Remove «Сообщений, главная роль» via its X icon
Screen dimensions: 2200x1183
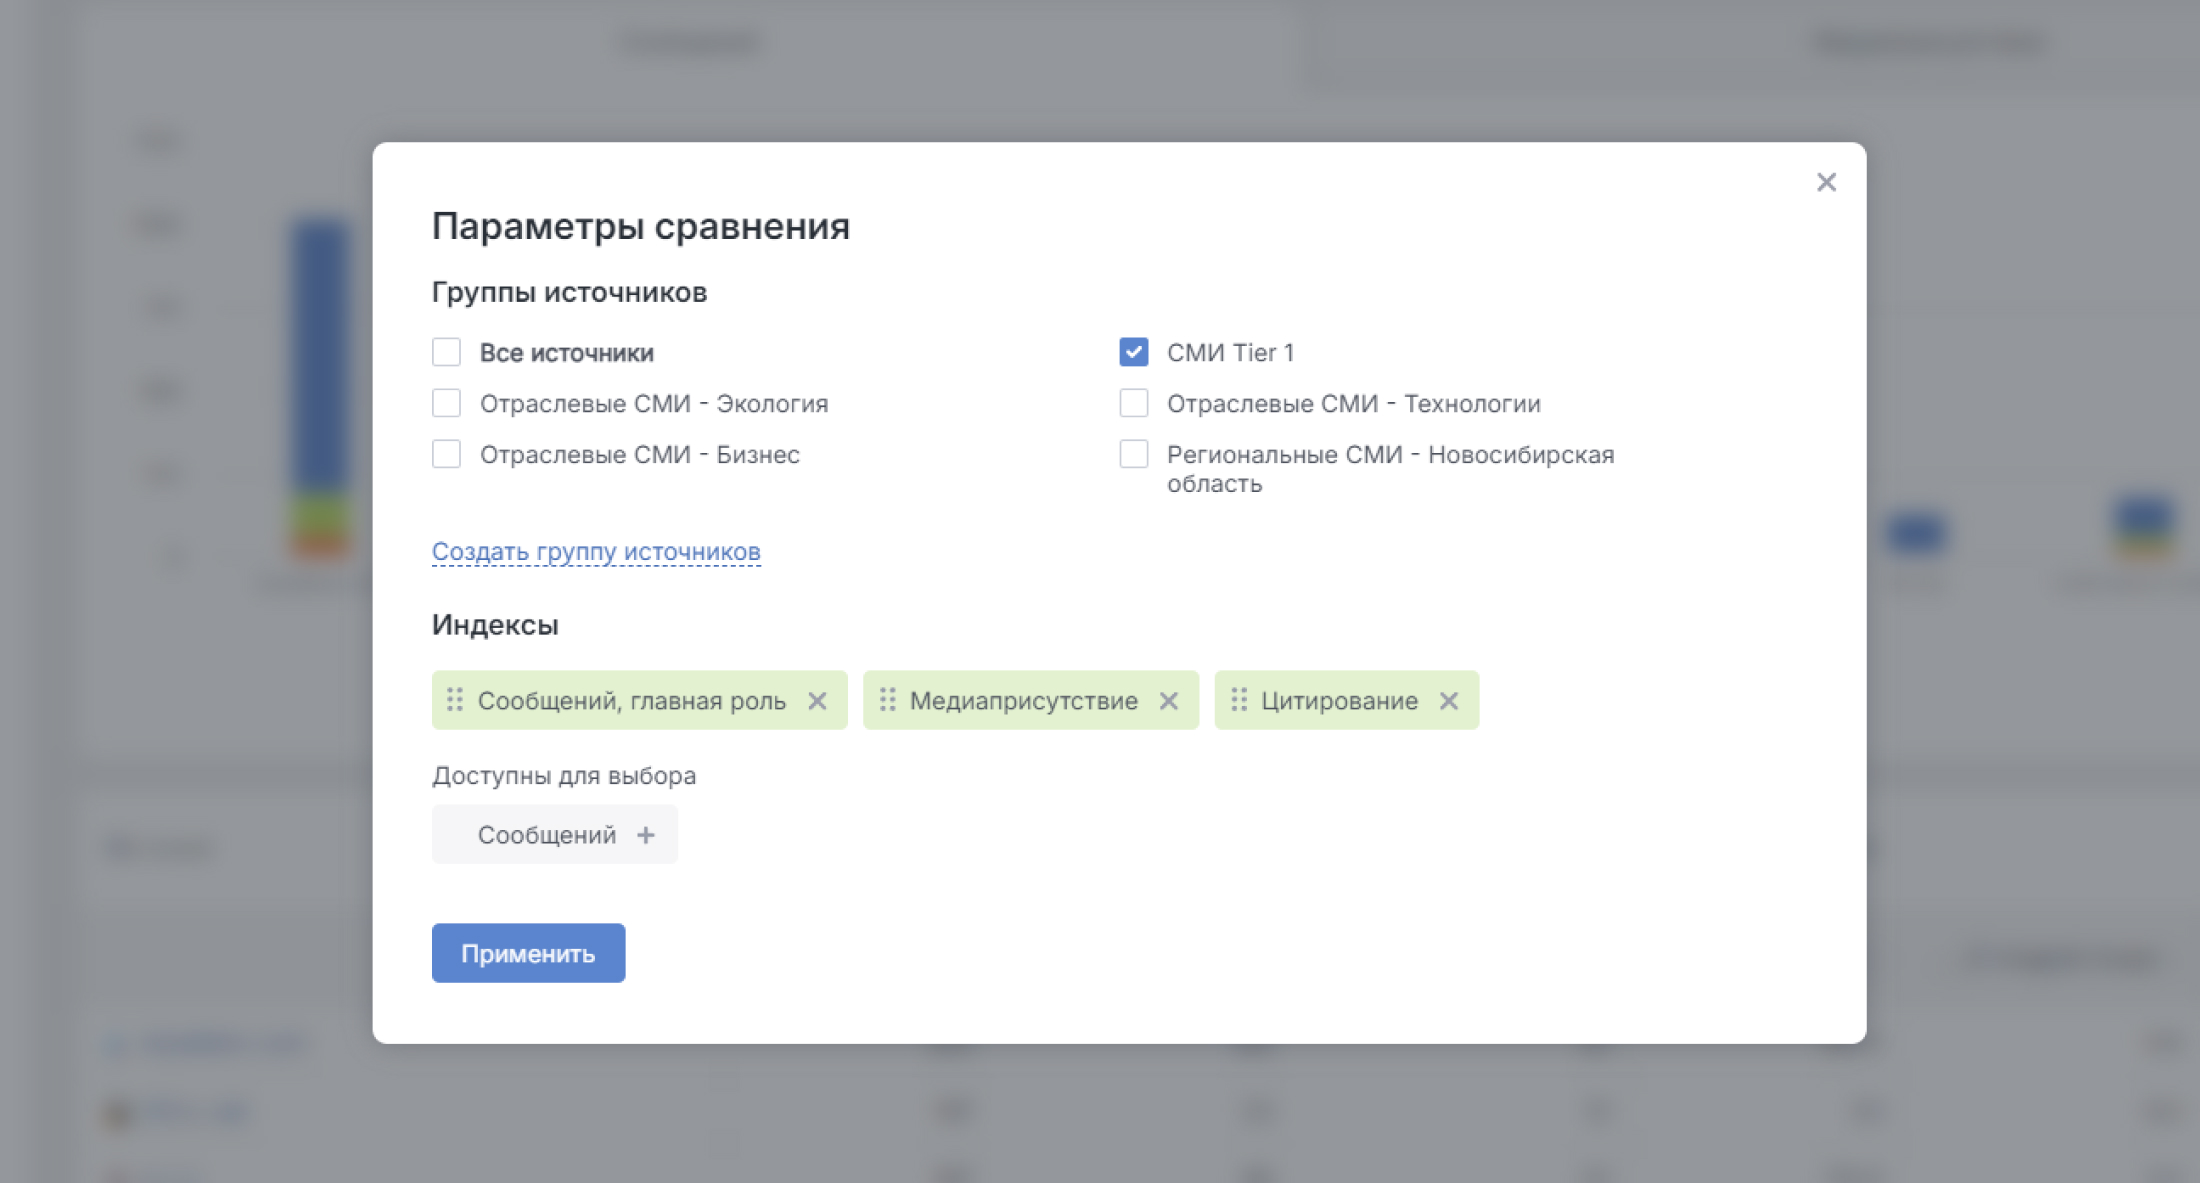click(x=818, y=700)
